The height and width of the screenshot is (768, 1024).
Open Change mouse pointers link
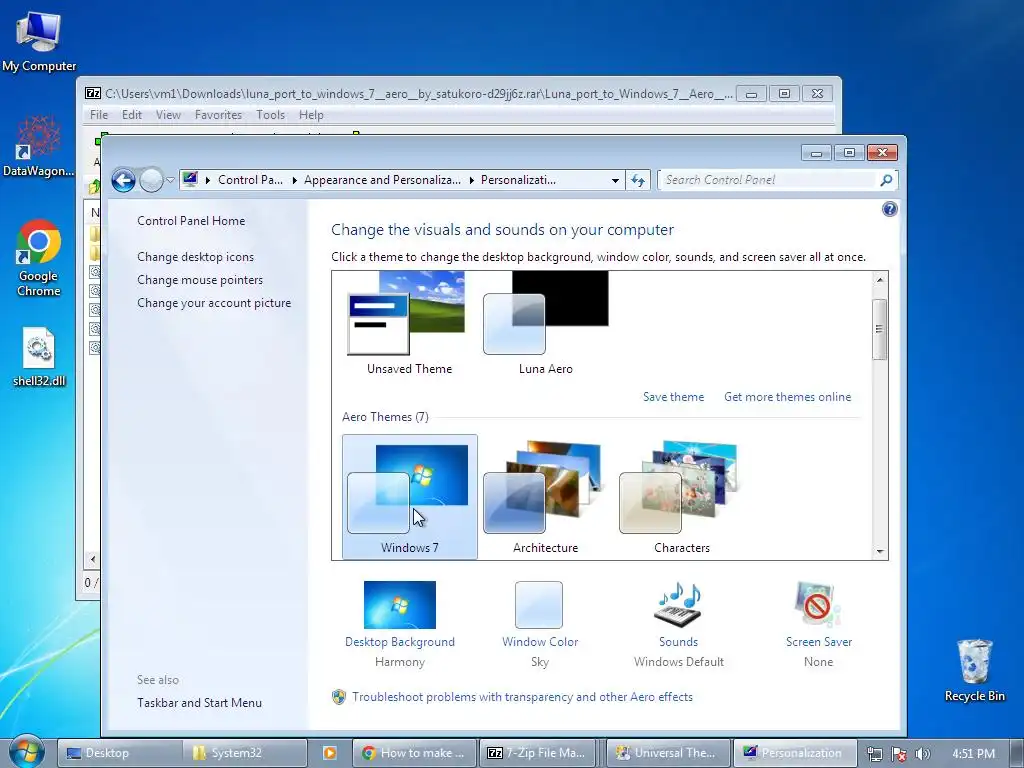tap(200, 280)
